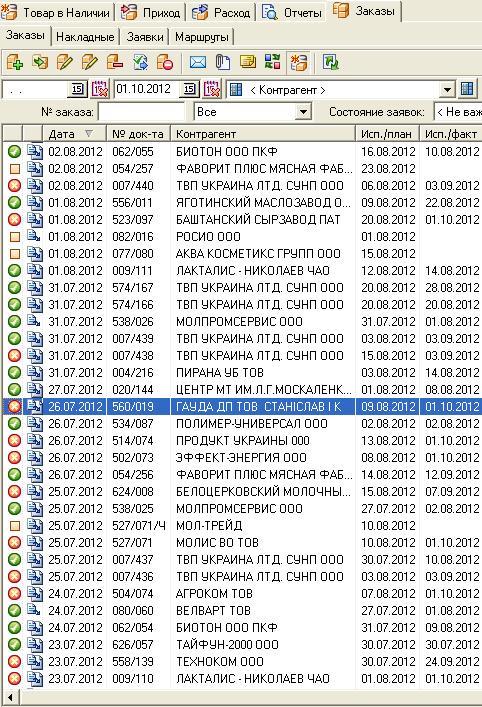Clear the end date 01.10.2012 with calendar-X icon
This screenshot has height=707, width=482.
point(212,89)
